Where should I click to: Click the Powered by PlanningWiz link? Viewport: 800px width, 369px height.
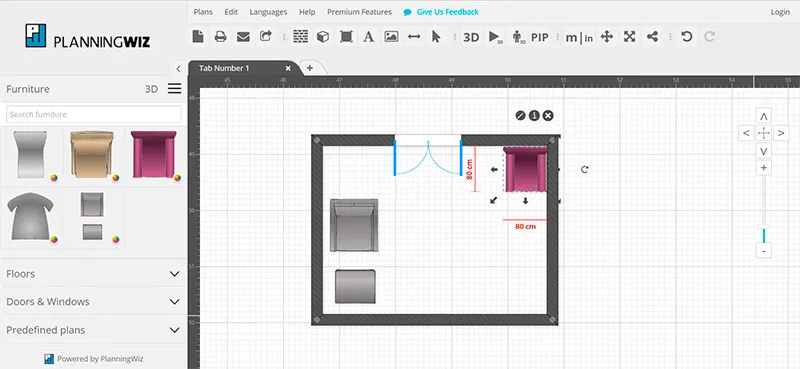point(93,358)
